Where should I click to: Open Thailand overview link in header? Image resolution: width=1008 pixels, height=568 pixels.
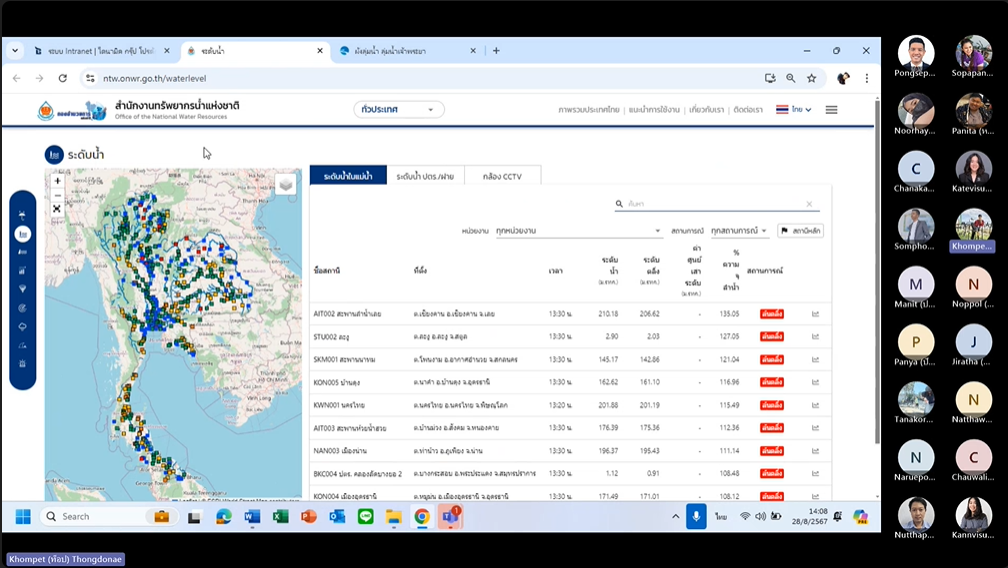[x=589, y=110]
